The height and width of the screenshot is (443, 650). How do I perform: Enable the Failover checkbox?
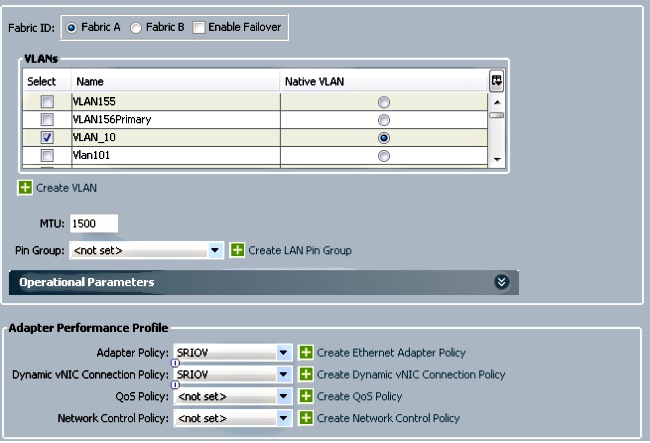point(199,28)
